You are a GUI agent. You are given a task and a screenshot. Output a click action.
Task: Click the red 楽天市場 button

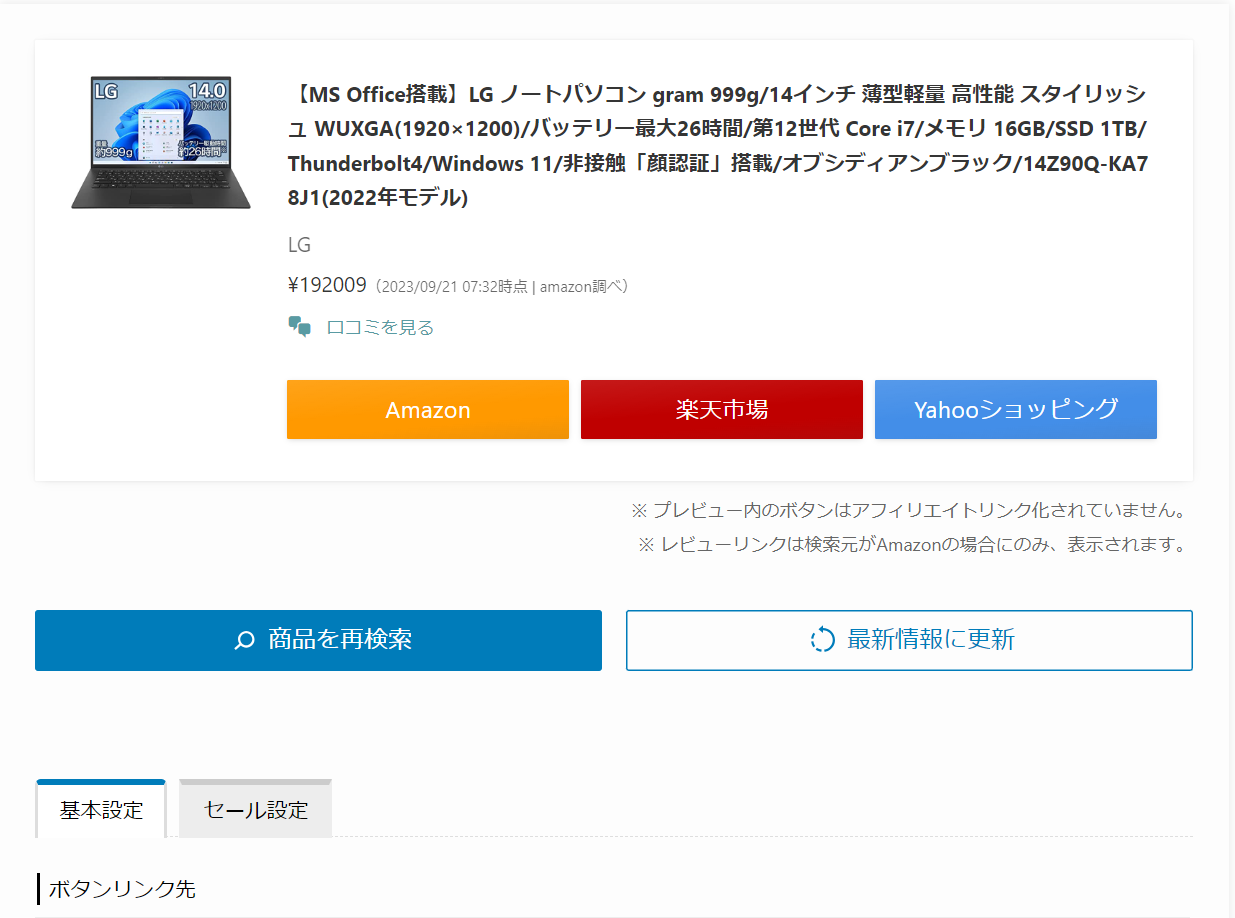721,409
